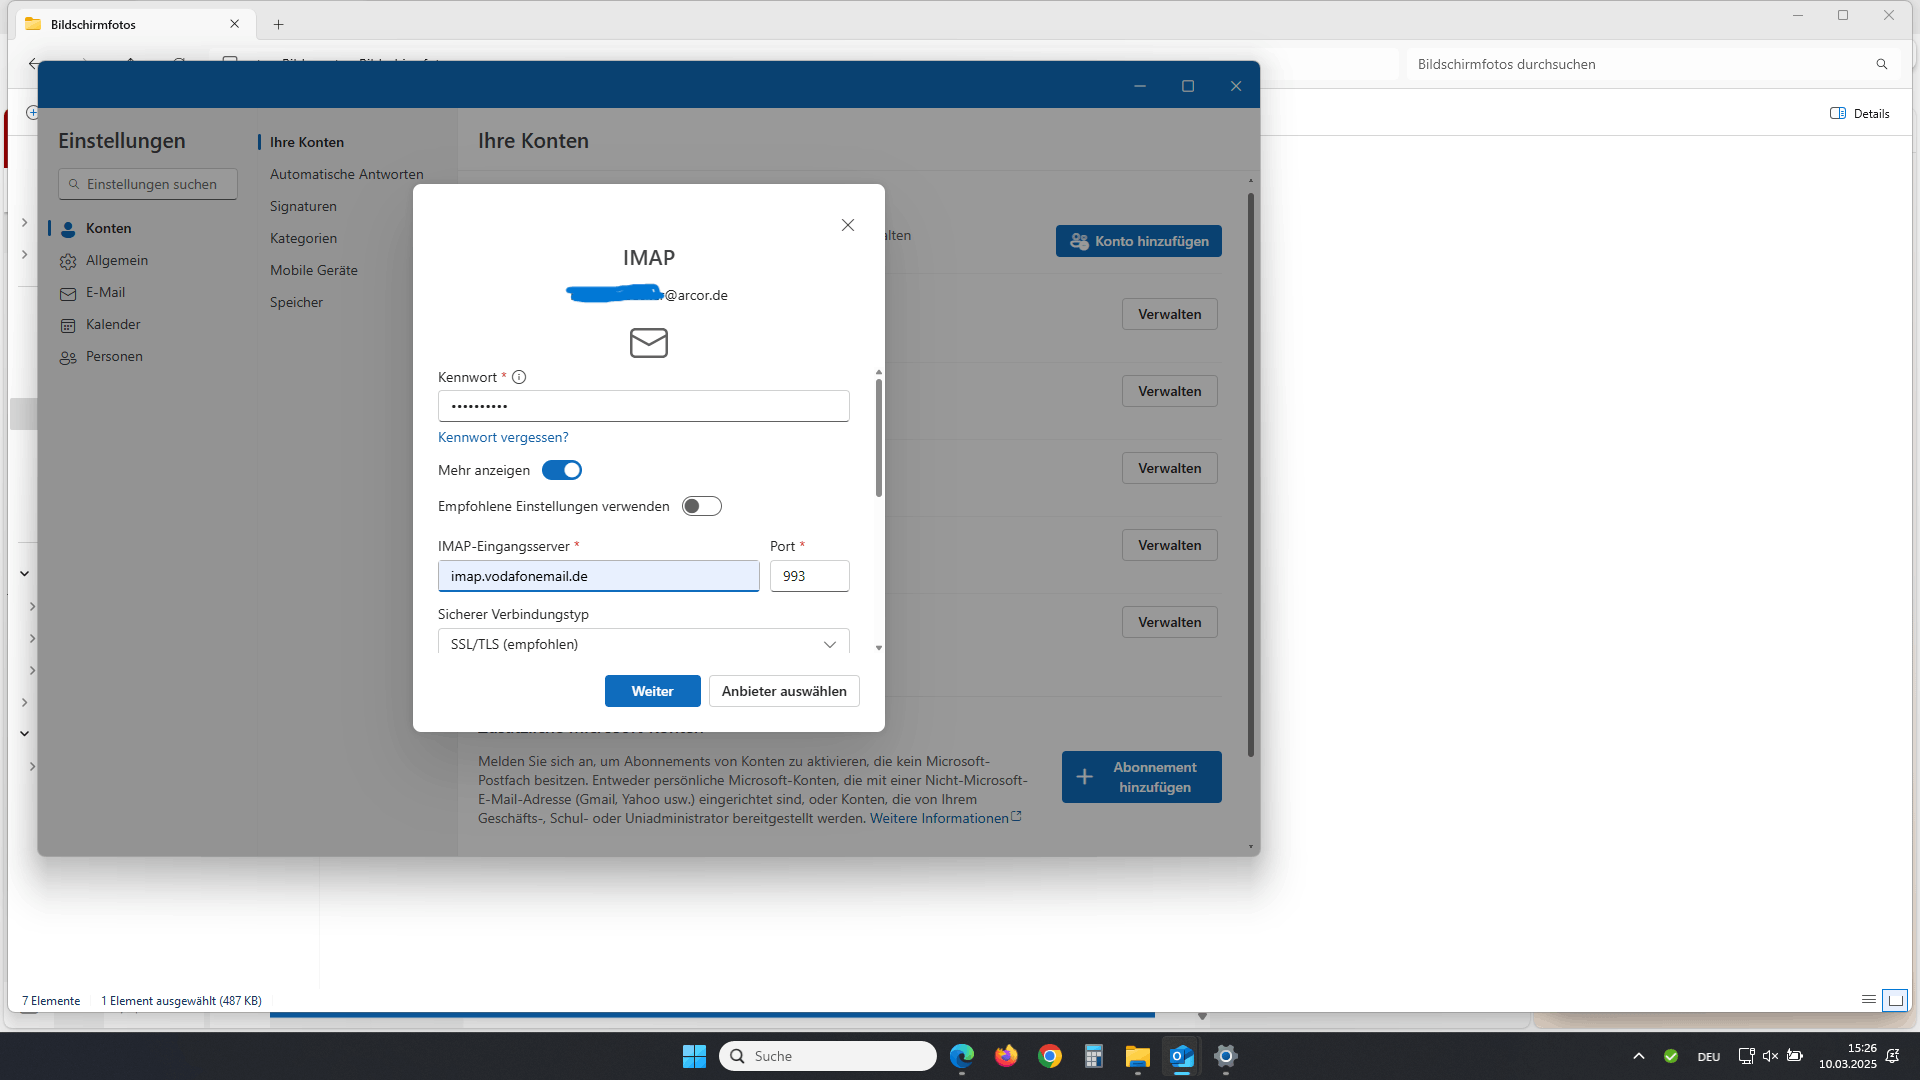Image resolution: width=1920 pixels, height=1080 pixels.
Task: Show hidden system tray icons
Action: 1638,1056
